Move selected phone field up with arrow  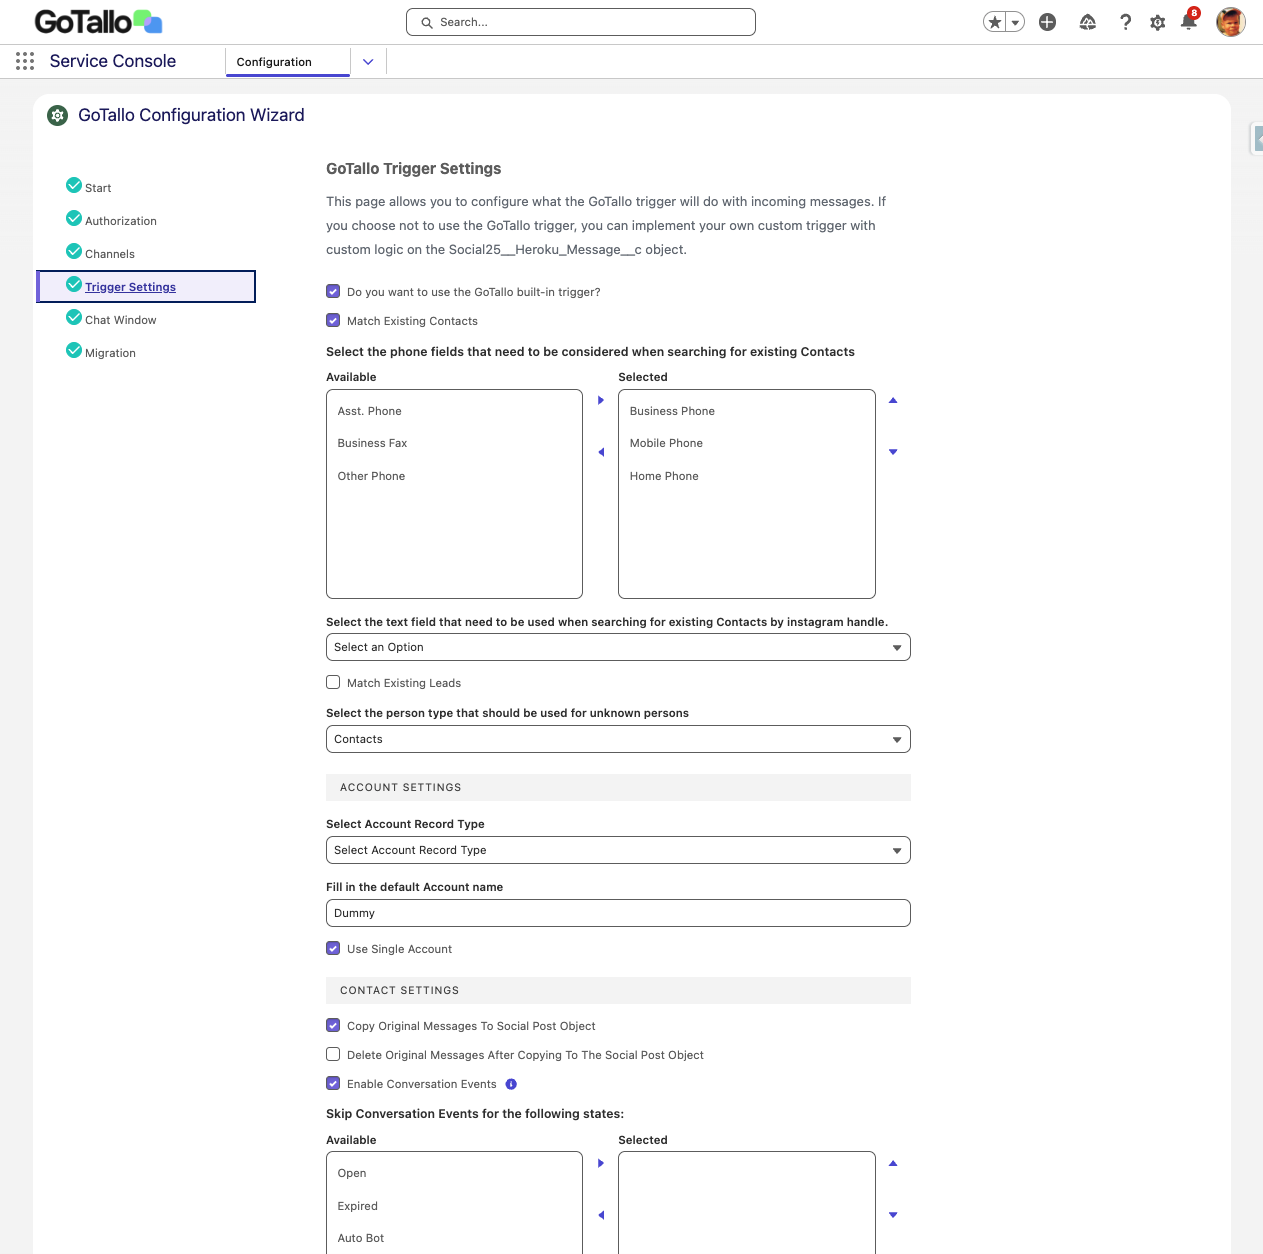(x=893, y=400)
